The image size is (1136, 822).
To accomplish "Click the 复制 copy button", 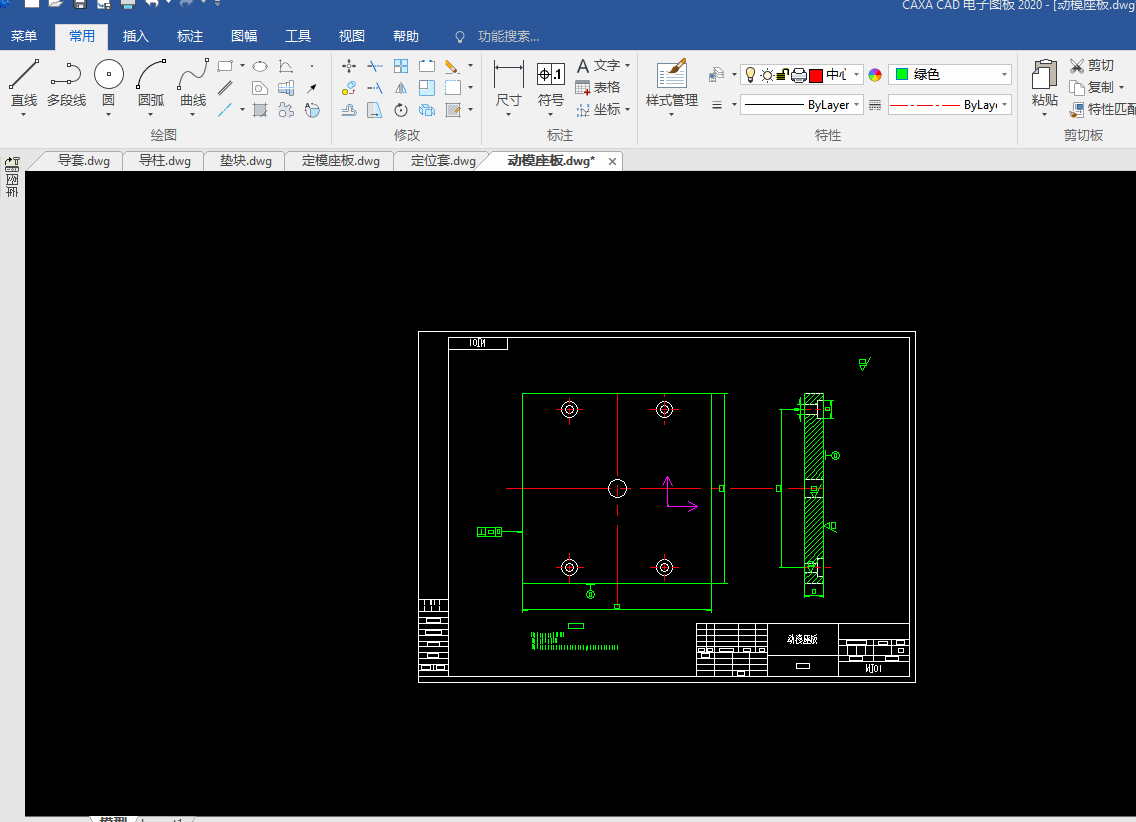I will click(1092, 88).
